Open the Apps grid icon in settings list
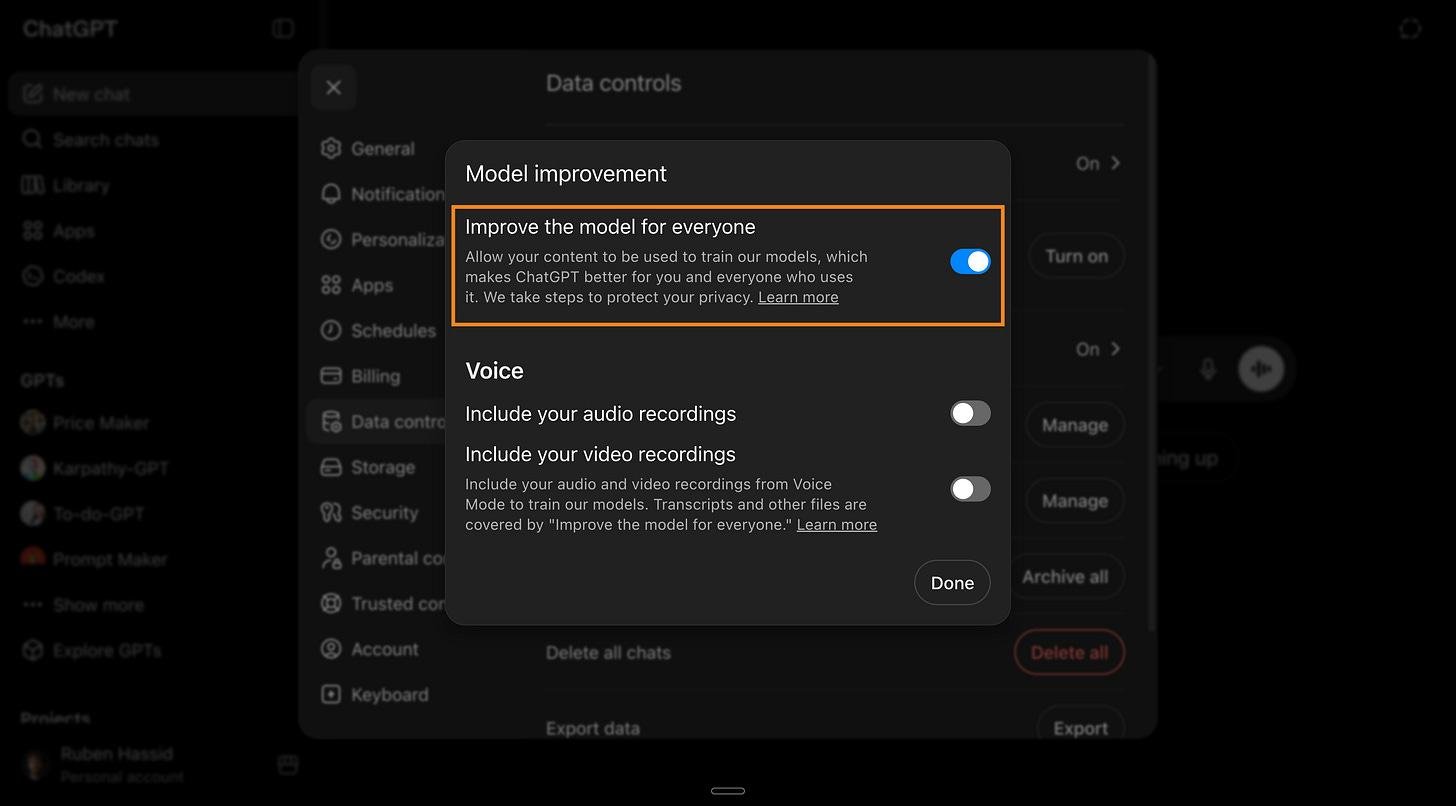The width and height of the screenshot is (1456, 806). 331,285
